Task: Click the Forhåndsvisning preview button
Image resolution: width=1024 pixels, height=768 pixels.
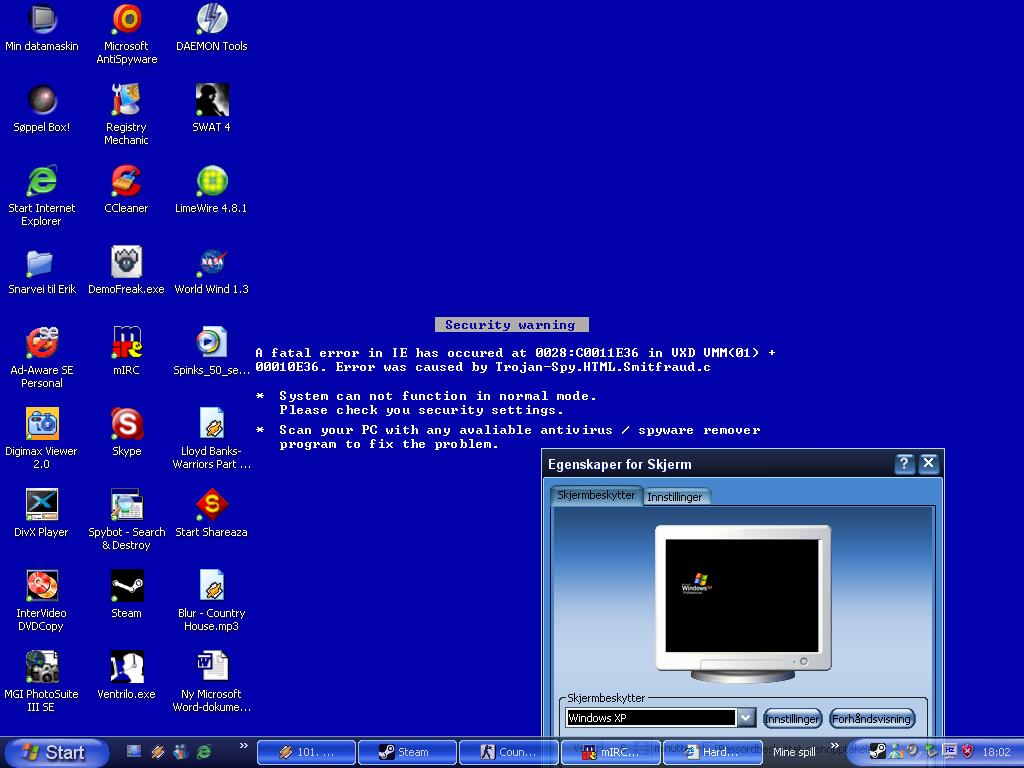Action: [x=872, y=718]
